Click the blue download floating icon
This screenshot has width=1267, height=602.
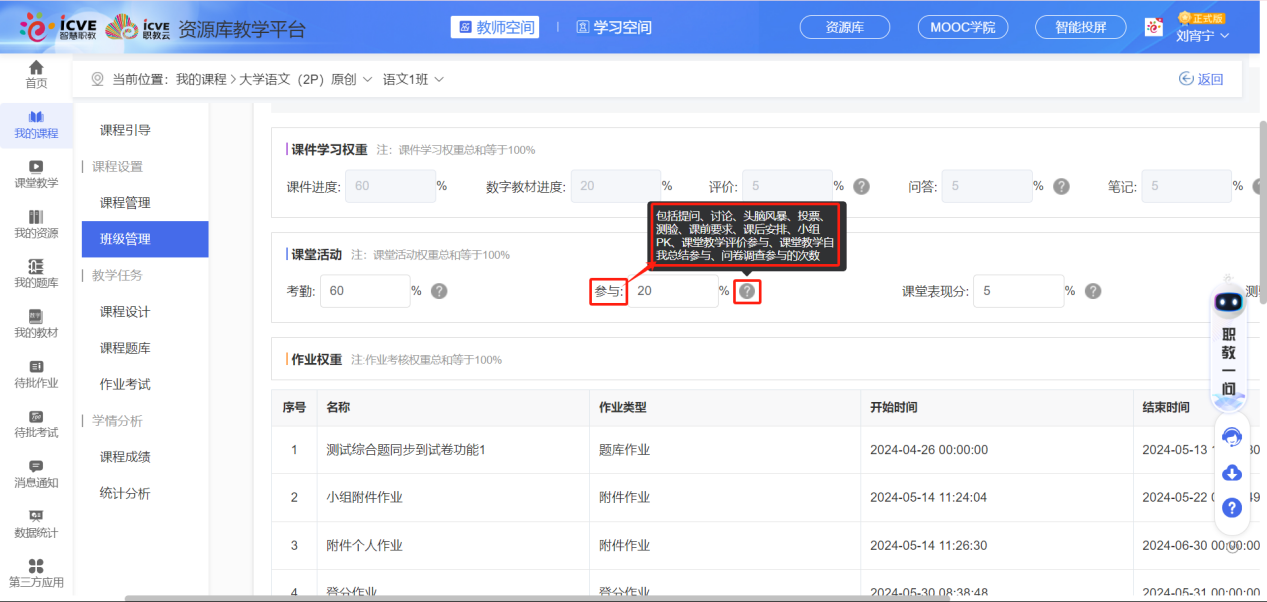point(1232,473)
